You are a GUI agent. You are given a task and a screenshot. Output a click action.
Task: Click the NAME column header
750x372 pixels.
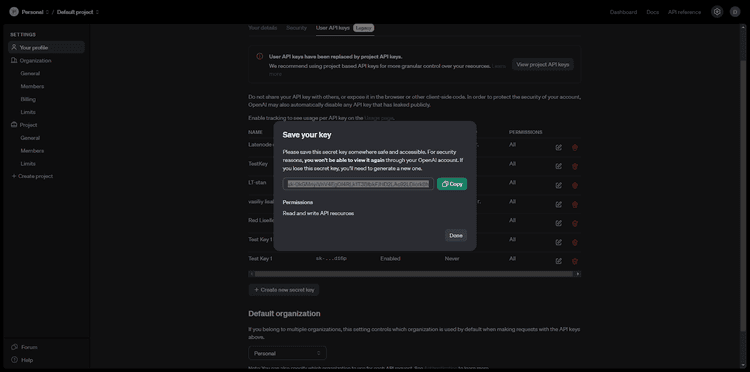[x=255, y=132]
